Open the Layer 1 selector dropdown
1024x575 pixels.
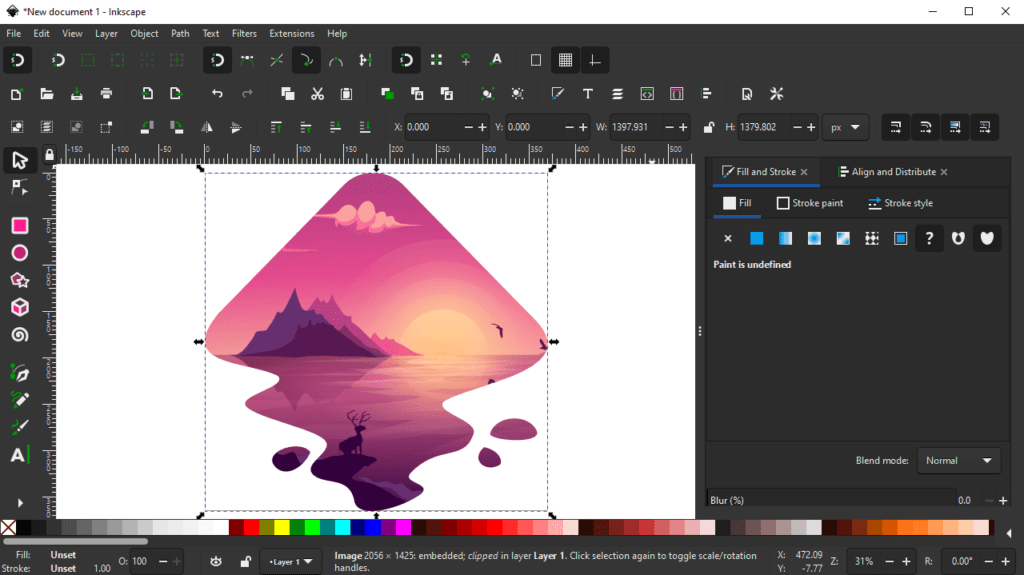291,561
